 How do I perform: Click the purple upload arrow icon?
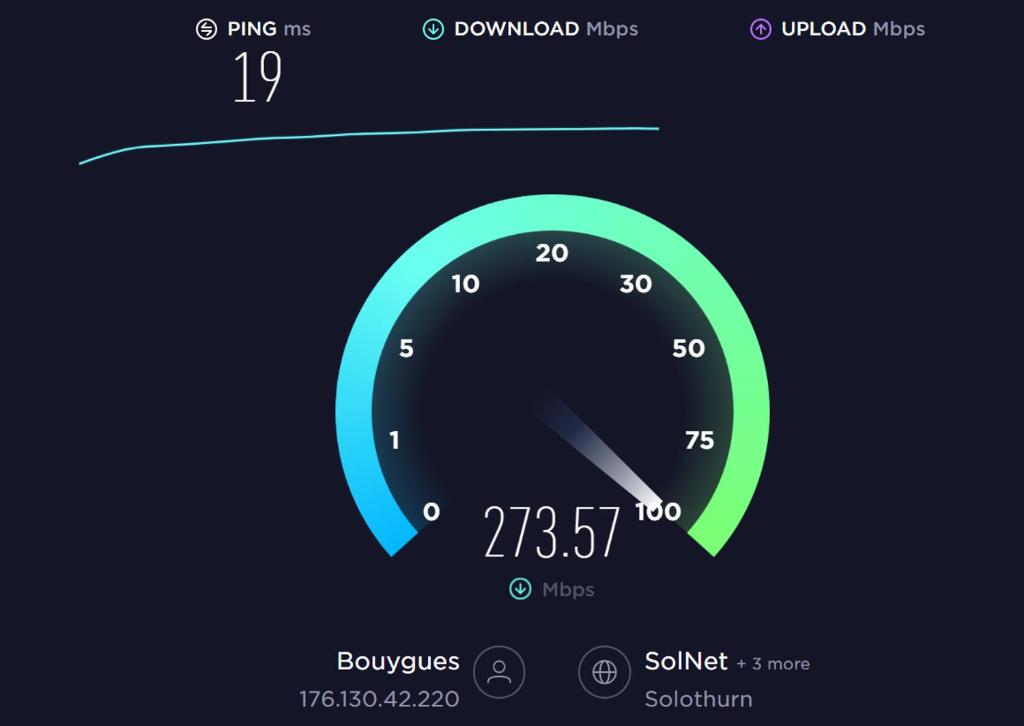pyautogui.click(x=760, y=29)
